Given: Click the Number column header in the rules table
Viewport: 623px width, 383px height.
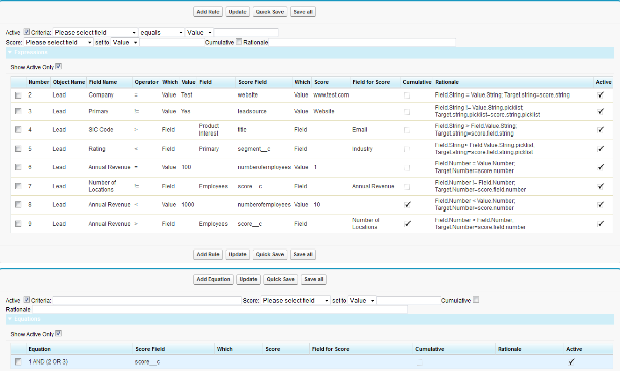Looking at the screenshot, I should 39,82.
